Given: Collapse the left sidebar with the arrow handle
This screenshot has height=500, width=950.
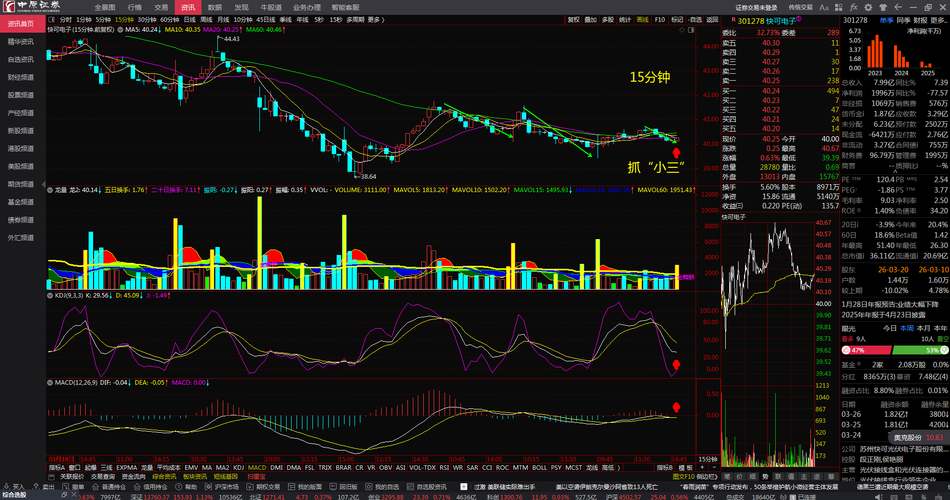Looking at the screenshot, I should pyautogui.click(x=43, y=184).
